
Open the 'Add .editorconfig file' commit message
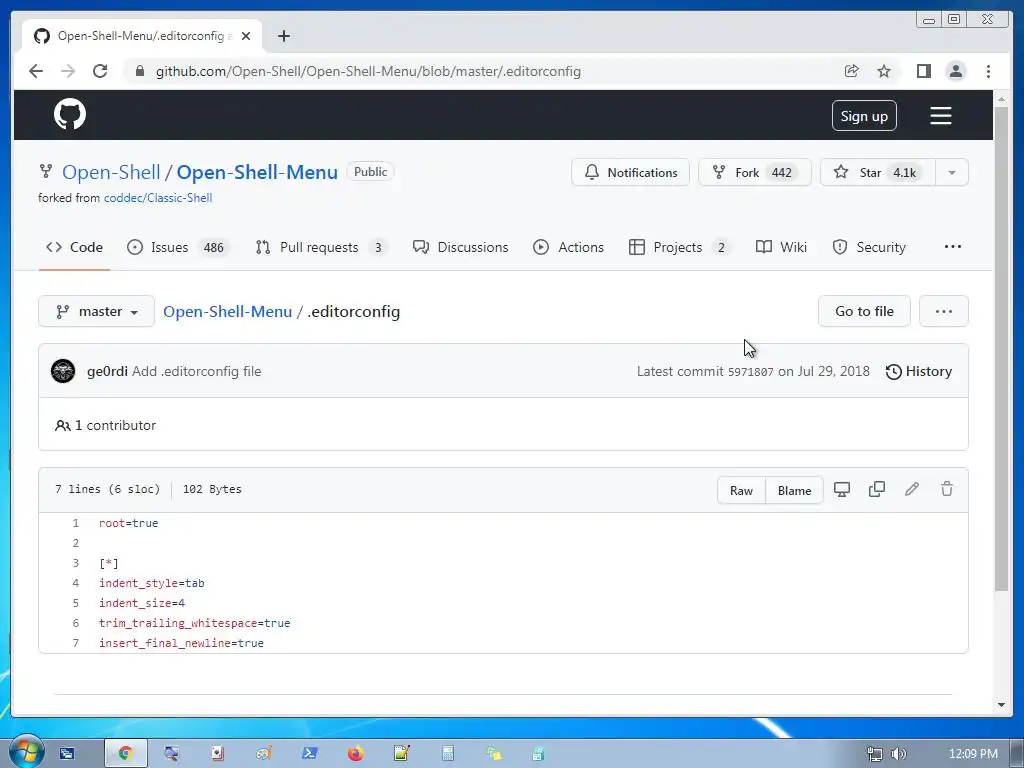tap(197, 371)
